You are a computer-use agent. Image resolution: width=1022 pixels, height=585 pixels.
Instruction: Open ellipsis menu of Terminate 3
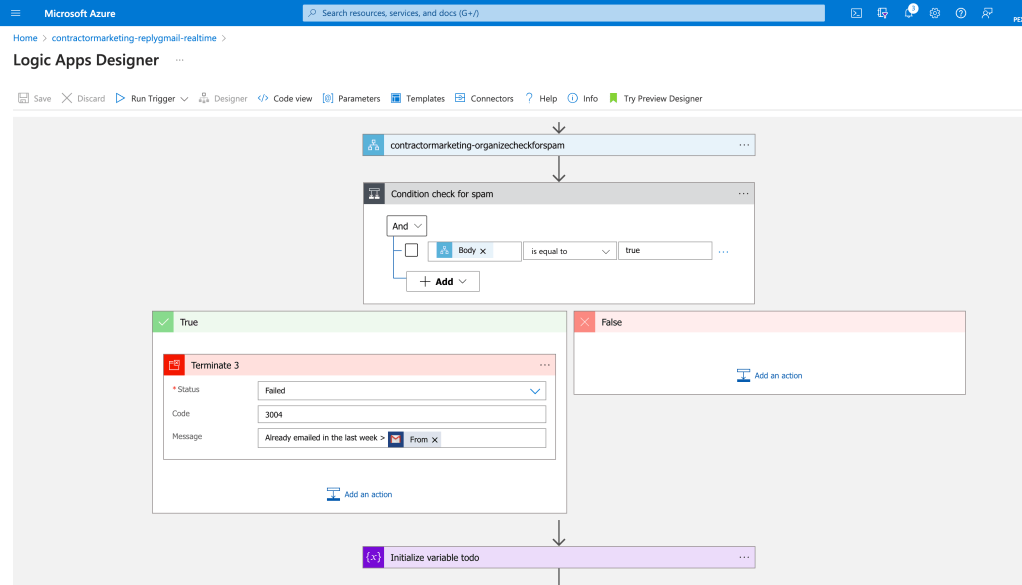(x=545, y=365)
